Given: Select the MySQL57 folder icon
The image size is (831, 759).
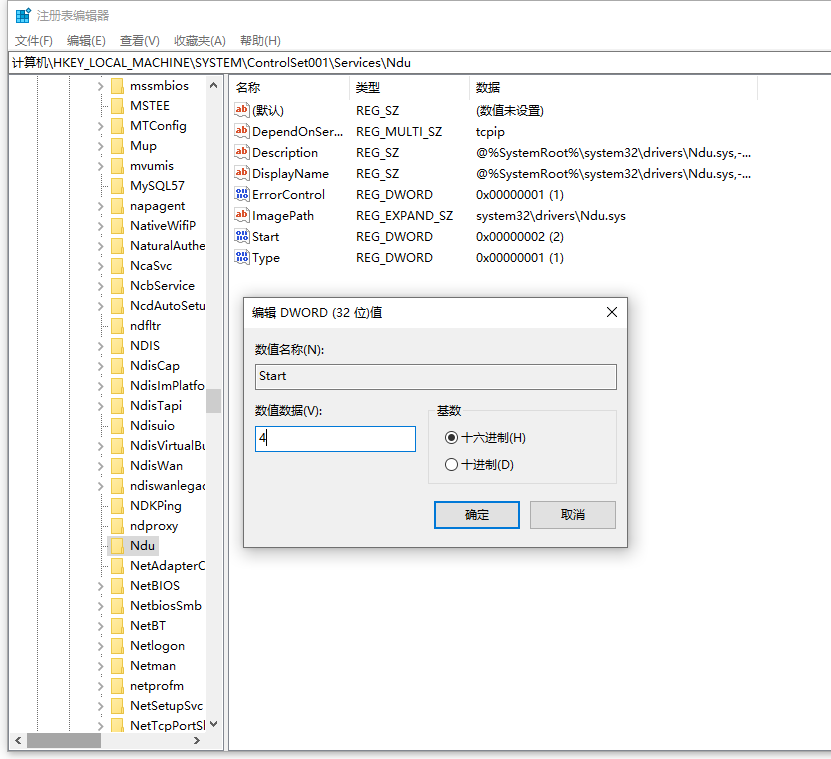Looking at the screenshot, I should coord(117,186).
